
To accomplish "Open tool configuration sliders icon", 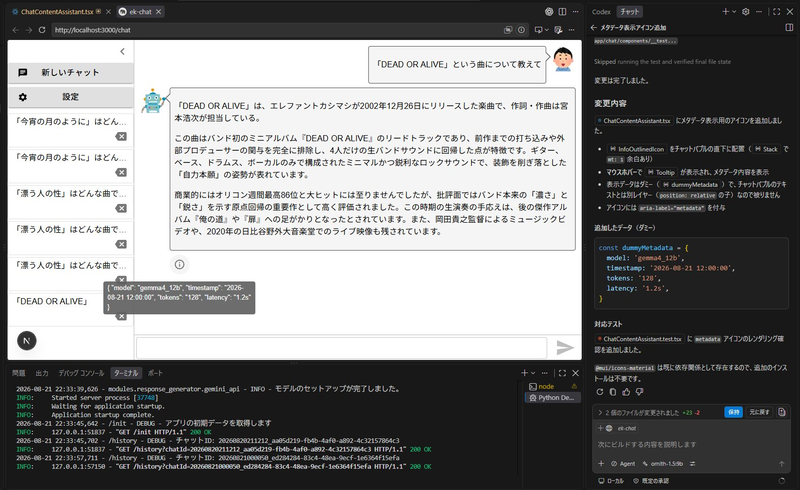I will (x=692, y=463).
